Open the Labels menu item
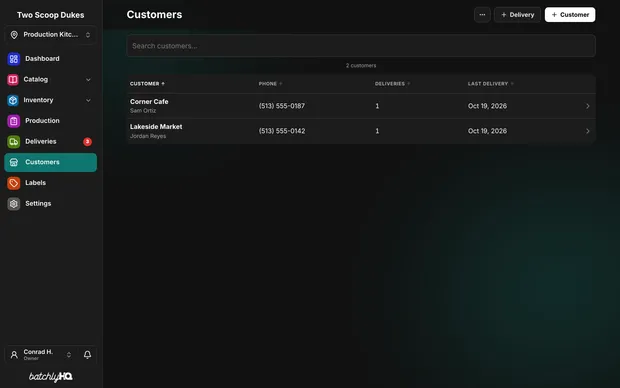This screenshot has width=620, height=388. (50, 183)
